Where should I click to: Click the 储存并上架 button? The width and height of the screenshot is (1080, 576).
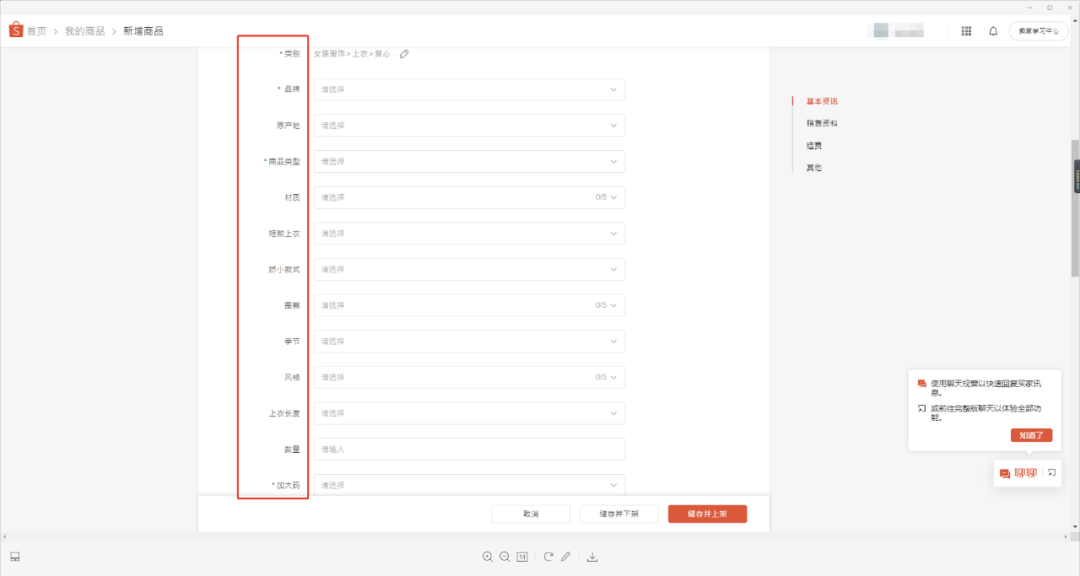710,513
